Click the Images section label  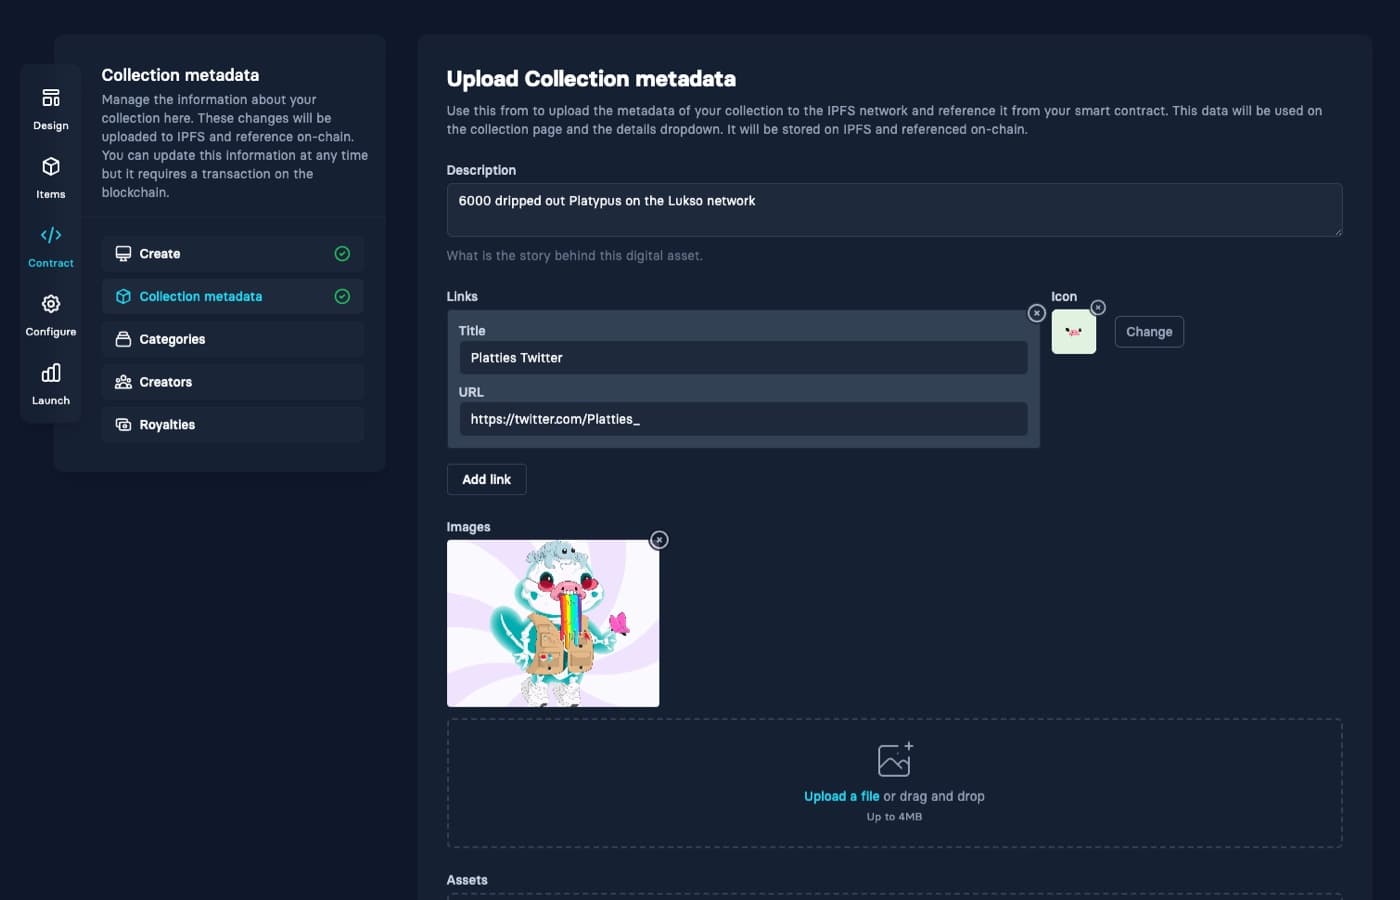[x=468, y=527]
